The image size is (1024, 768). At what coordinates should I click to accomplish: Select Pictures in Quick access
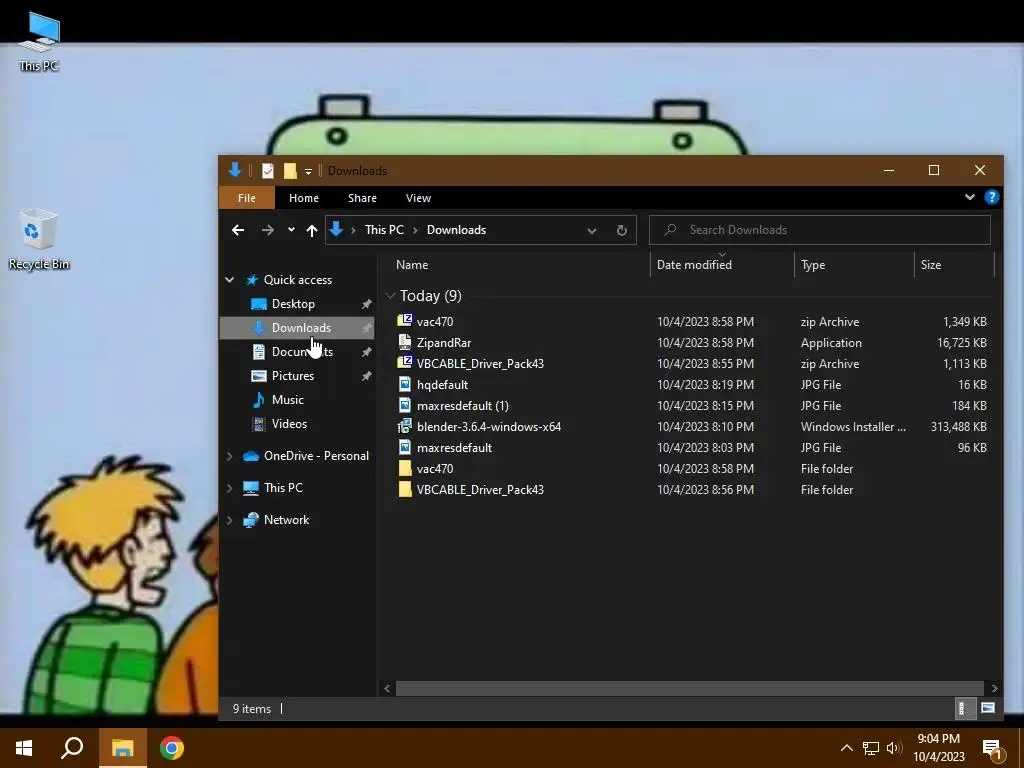pos(293,376)
